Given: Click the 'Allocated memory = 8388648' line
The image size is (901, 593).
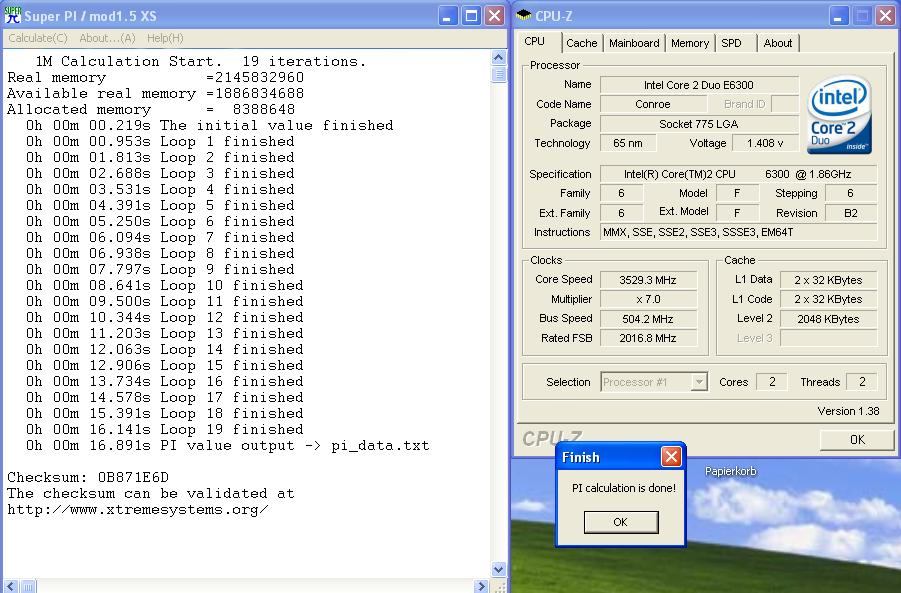Looking at the screenshot, I should tap(151, 110).
